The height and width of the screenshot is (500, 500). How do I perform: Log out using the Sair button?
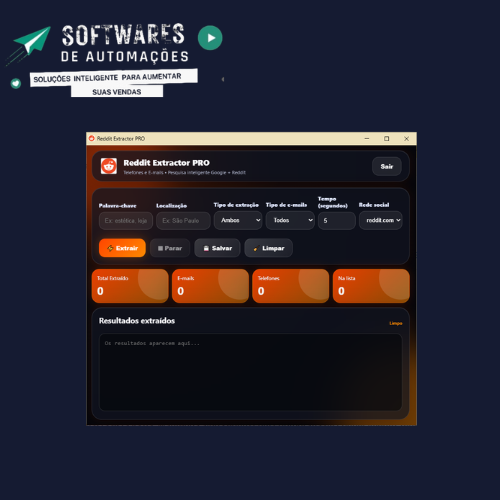pyautogui.click(x=387, y=166)
